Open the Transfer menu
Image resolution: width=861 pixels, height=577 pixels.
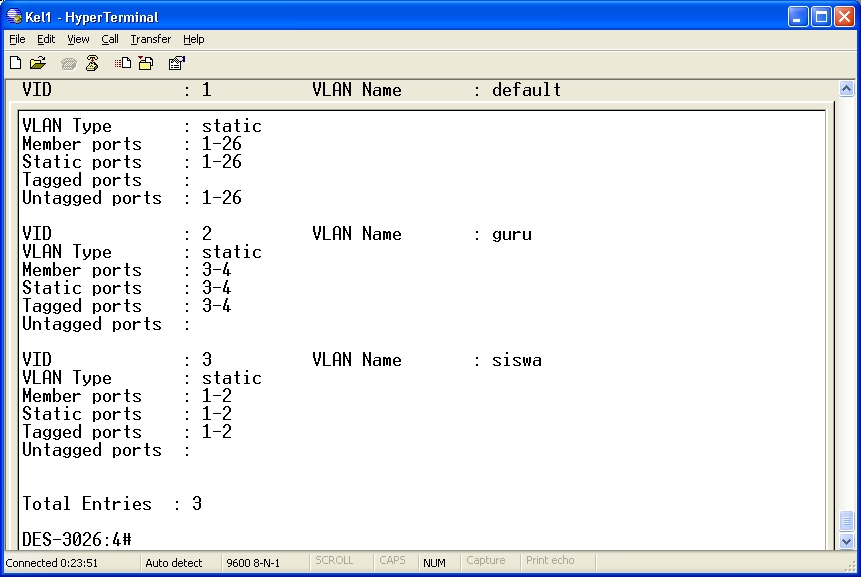pos(150,39)
